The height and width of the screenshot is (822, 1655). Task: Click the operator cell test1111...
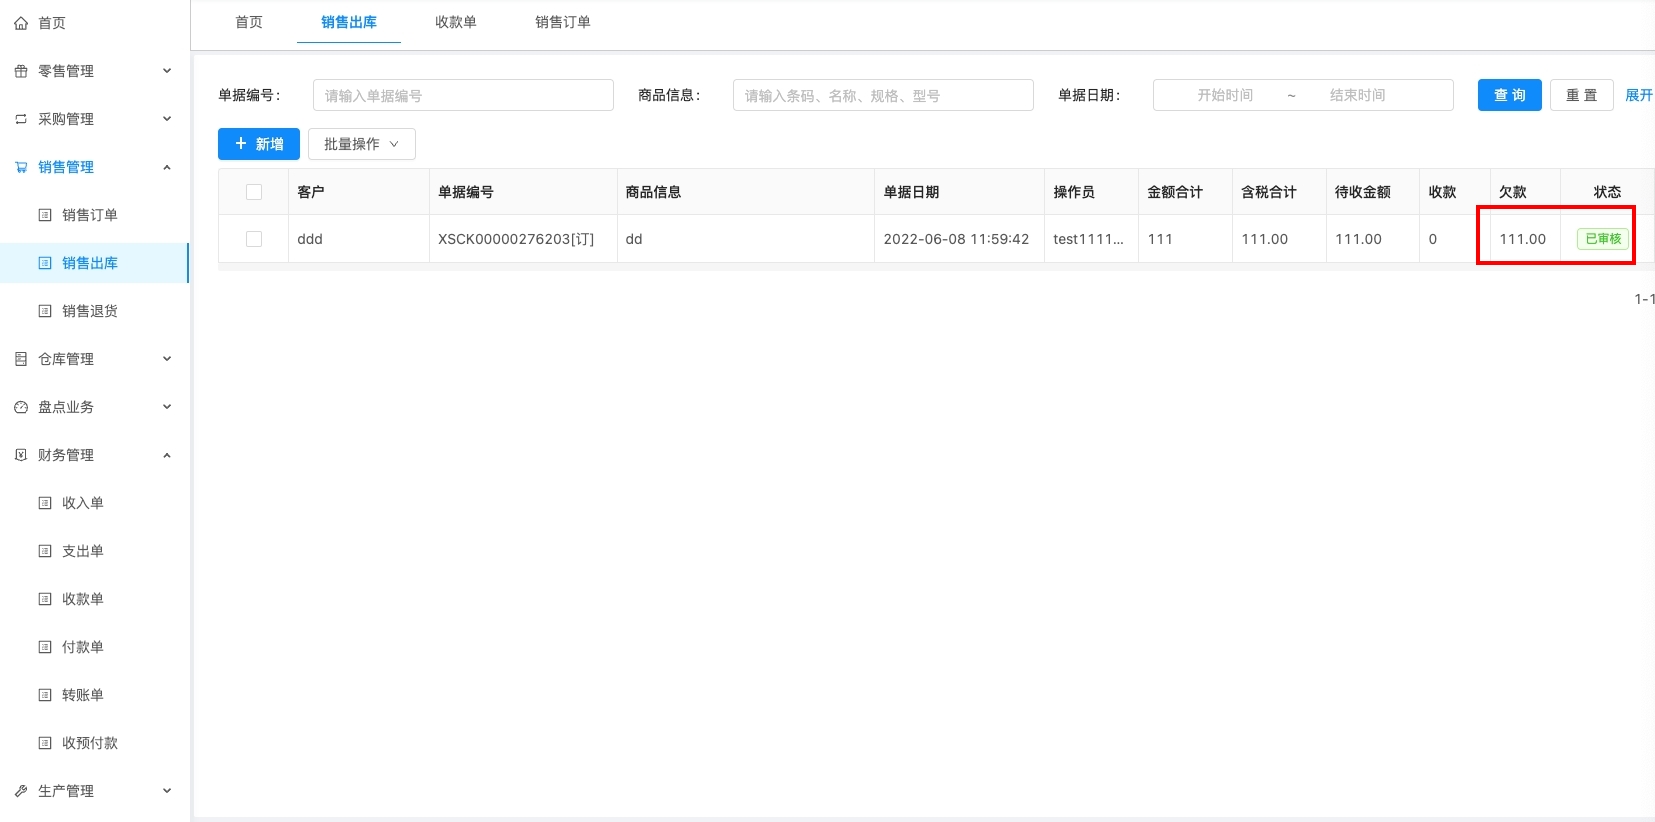point(1088,239)
